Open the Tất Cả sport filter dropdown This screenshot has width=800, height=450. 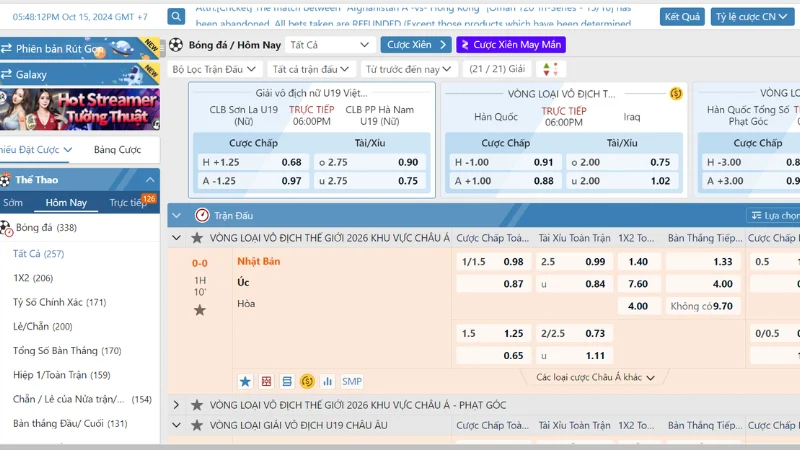pyautogui.click(x=330, y=45)
